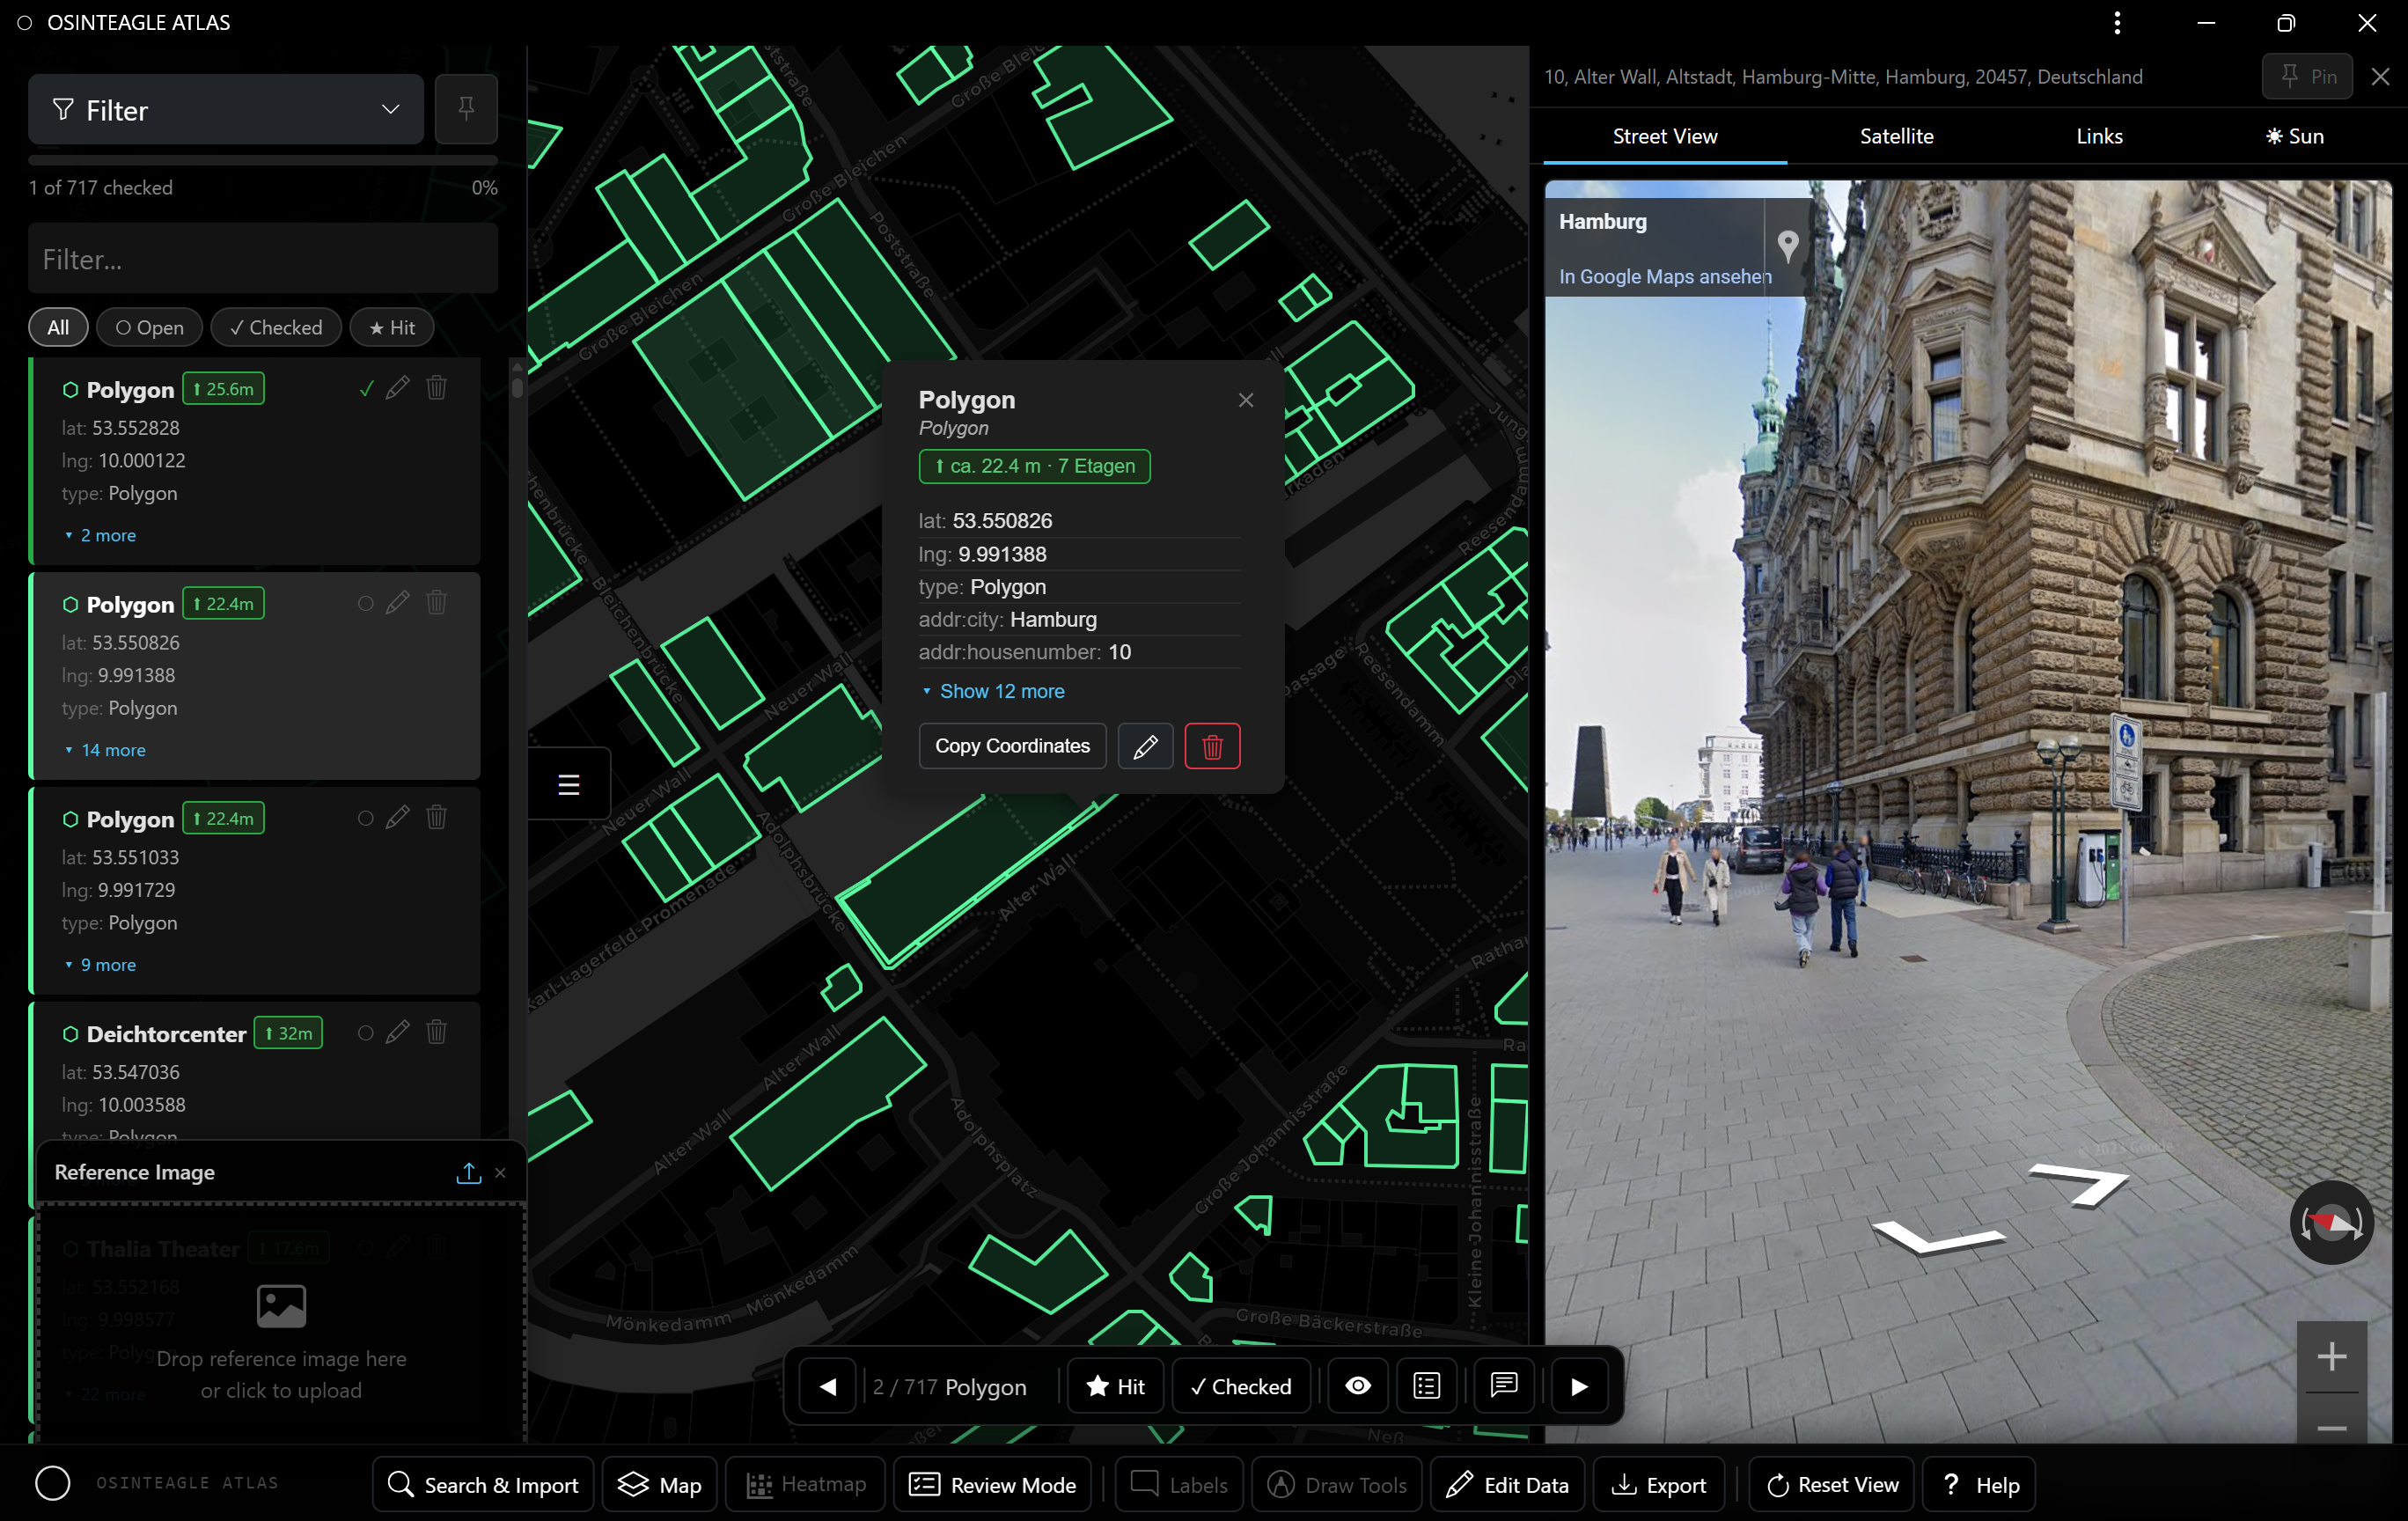2408x1521 pixels.
Task: Click the red trash icon in Polygon popup
Action: (1213, 747)
